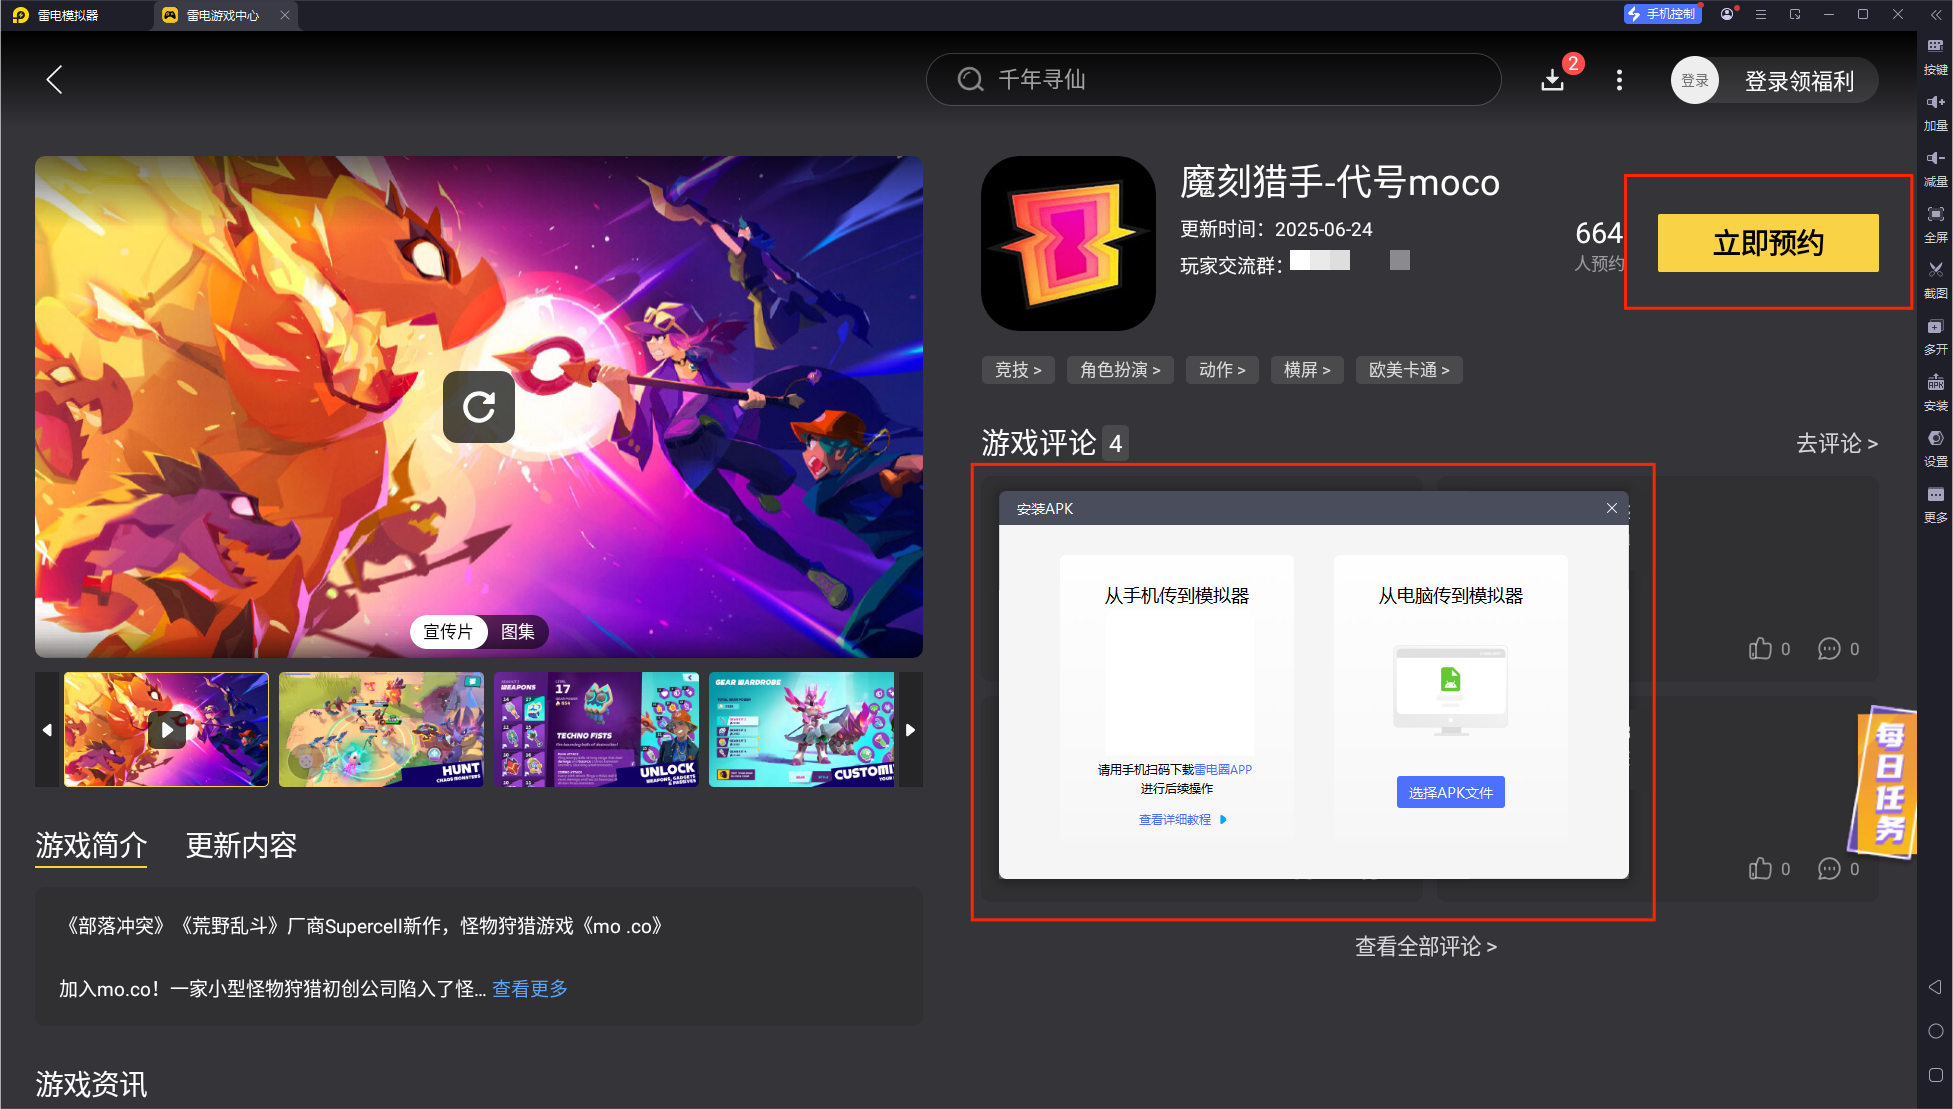Open the 每日任务 daily task banner
The height and width of the screenshot is (1109, 1953).
1885,783
